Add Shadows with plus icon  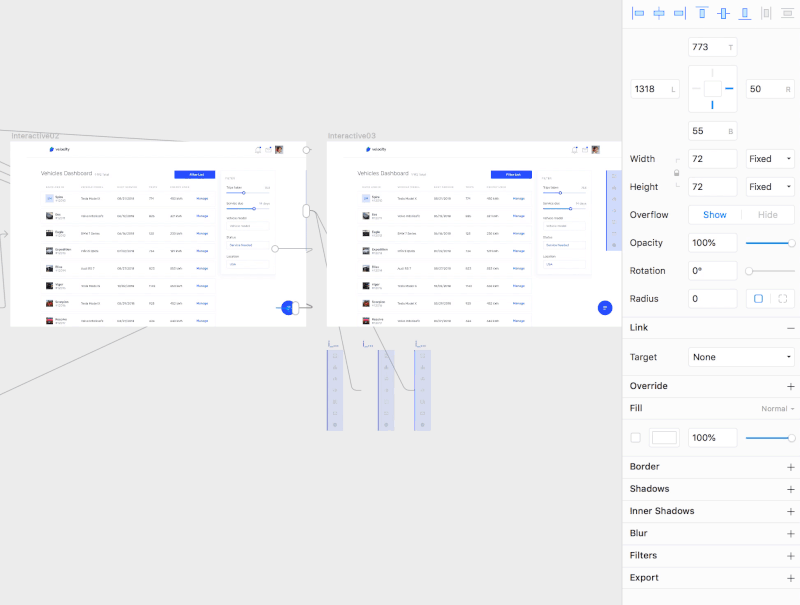[x=790, y=490]
